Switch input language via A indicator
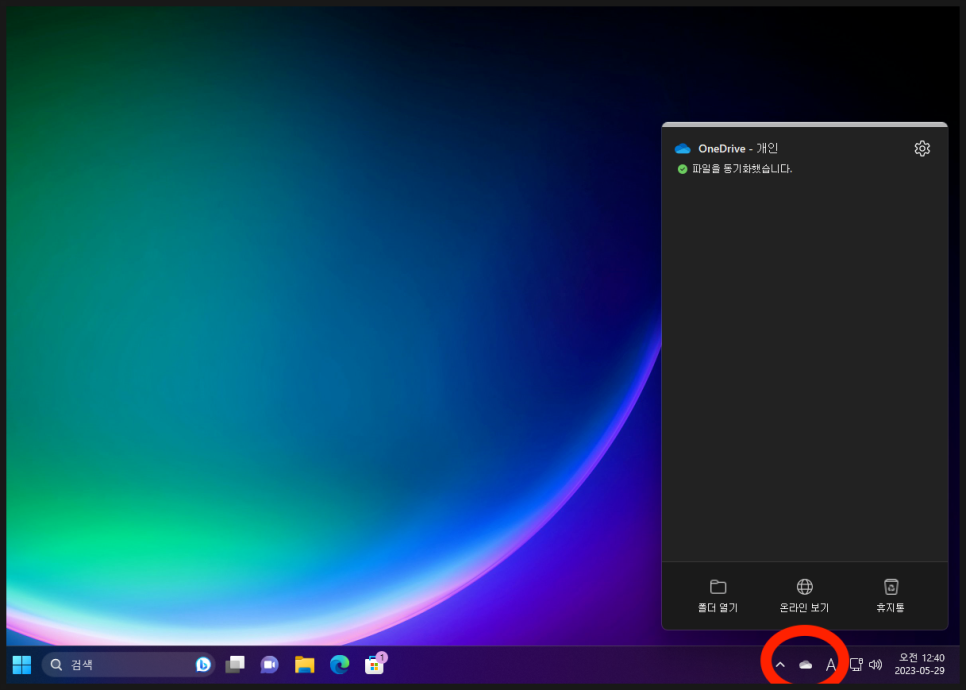Screen dimensions: 966x690 [x=830, y=665]
